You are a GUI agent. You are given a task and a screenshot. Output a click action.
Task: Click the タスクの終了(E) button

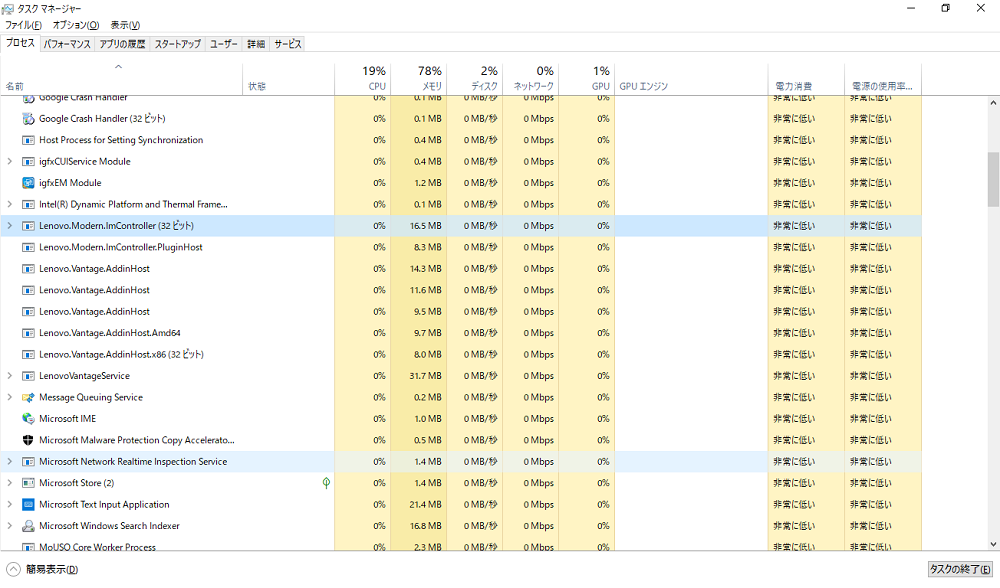[960, 570]
